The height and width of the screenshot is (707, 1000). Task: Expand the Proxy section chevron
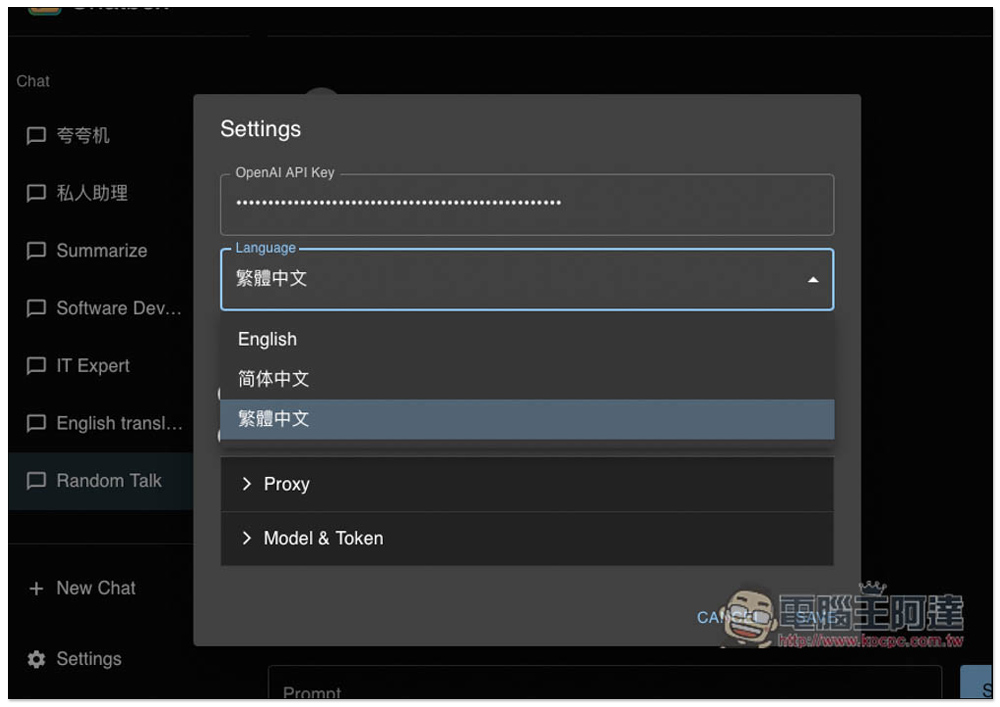(x=246, y=484)
